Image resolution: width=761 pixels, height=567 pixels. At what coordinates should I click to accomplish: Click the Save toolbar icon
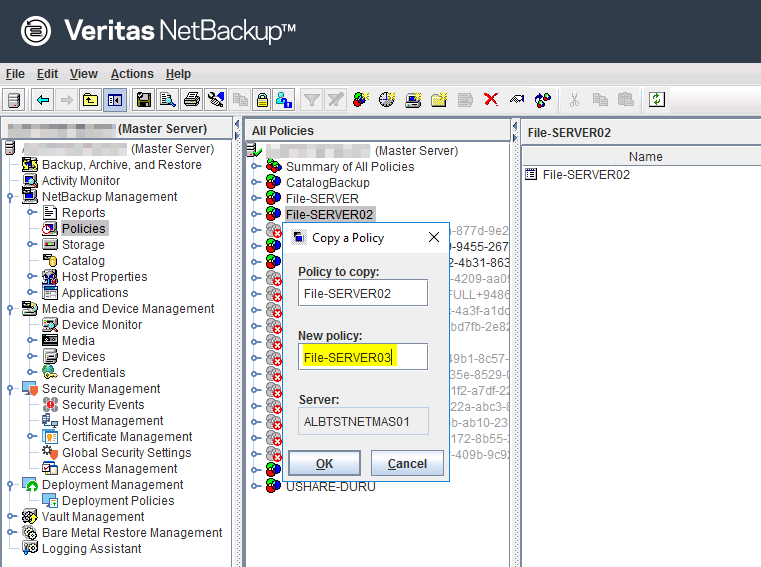pos(144,99)
